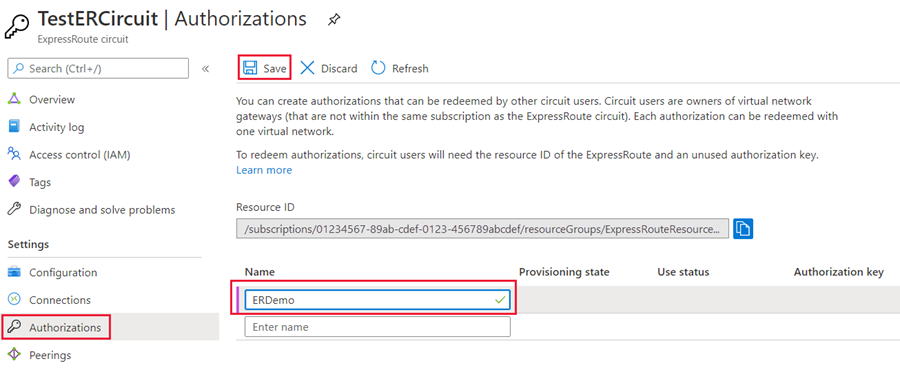Click the Resource ID label

265,207
